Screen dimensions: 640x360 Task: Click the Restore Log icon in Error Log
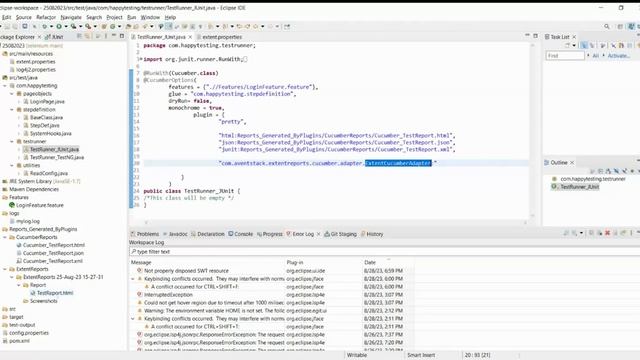coord(623,233)
